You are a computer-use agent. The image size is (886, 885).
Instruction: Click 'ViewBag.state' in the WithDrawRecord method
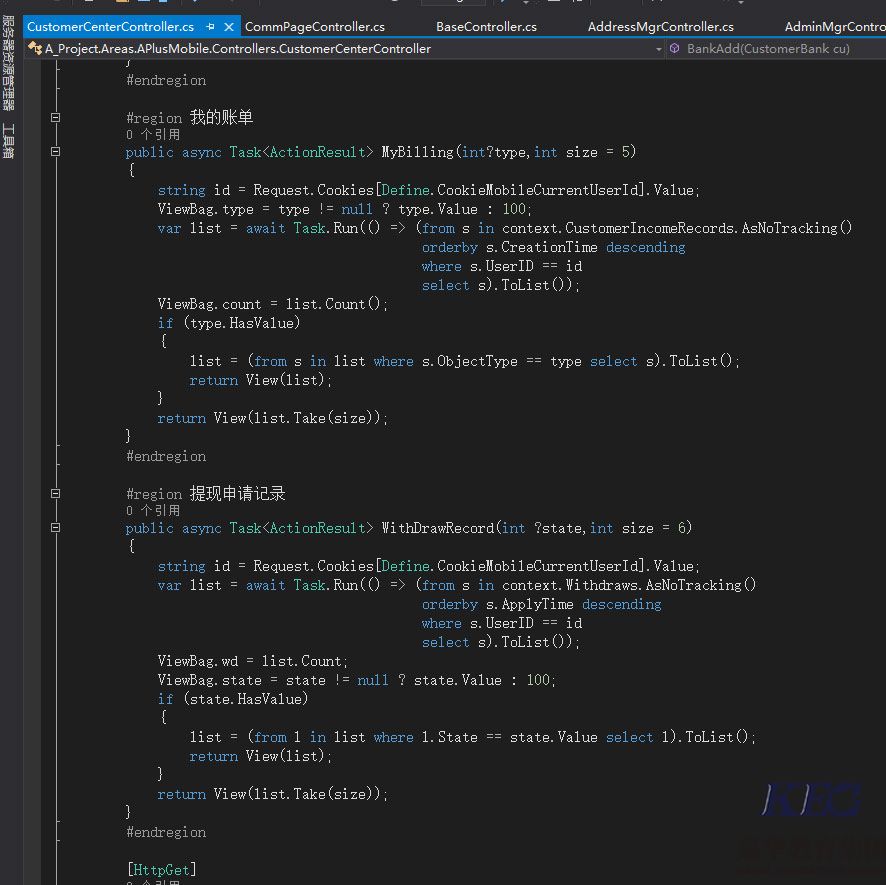point(209,680)
